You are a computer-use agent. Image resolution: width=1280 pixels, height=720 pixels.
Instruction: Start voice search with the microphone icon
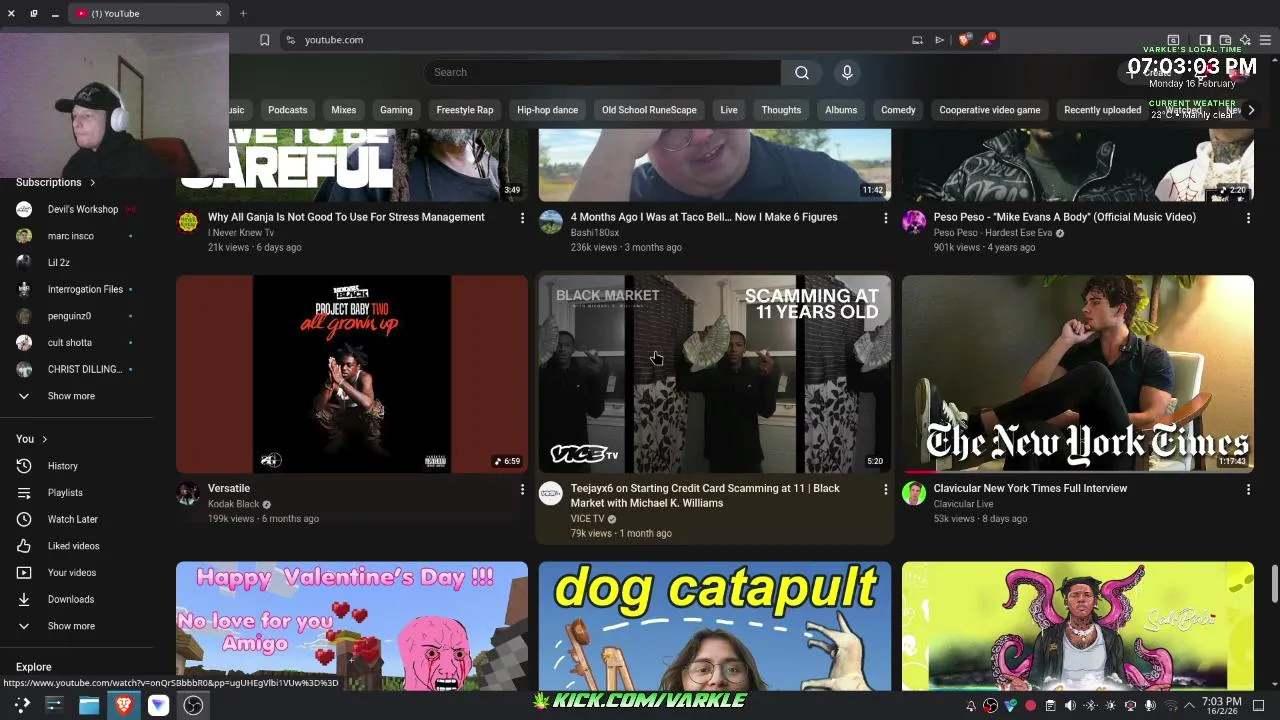tap(847, 72)
